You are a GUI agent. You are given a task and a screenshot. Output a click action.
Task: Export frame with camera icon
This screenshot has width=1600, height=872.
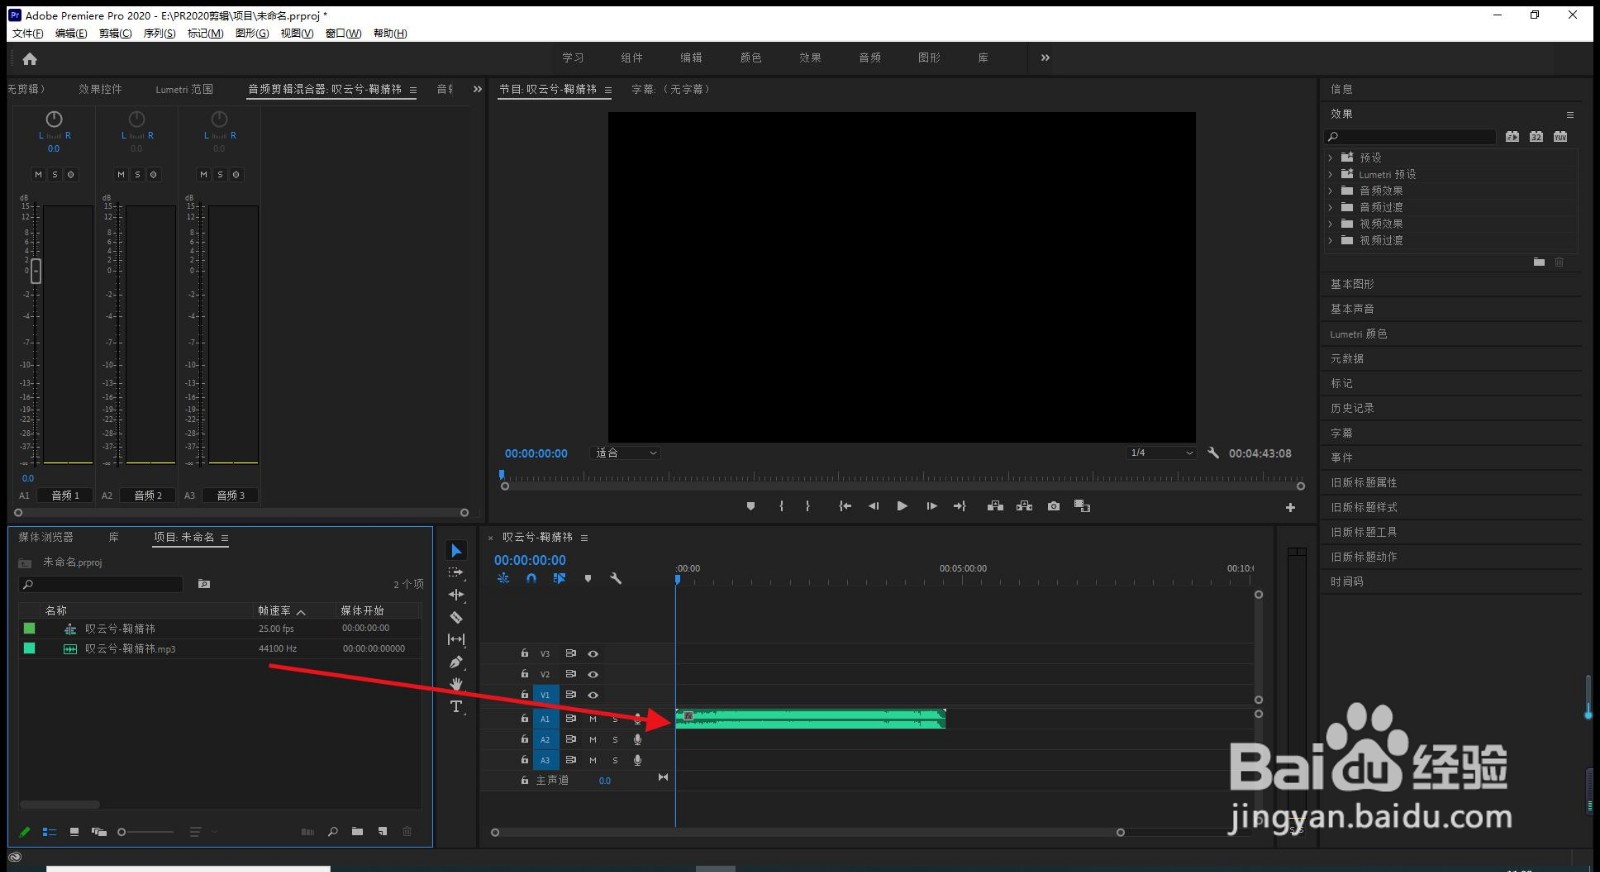pyautogui.click(x=1053, y=506)
